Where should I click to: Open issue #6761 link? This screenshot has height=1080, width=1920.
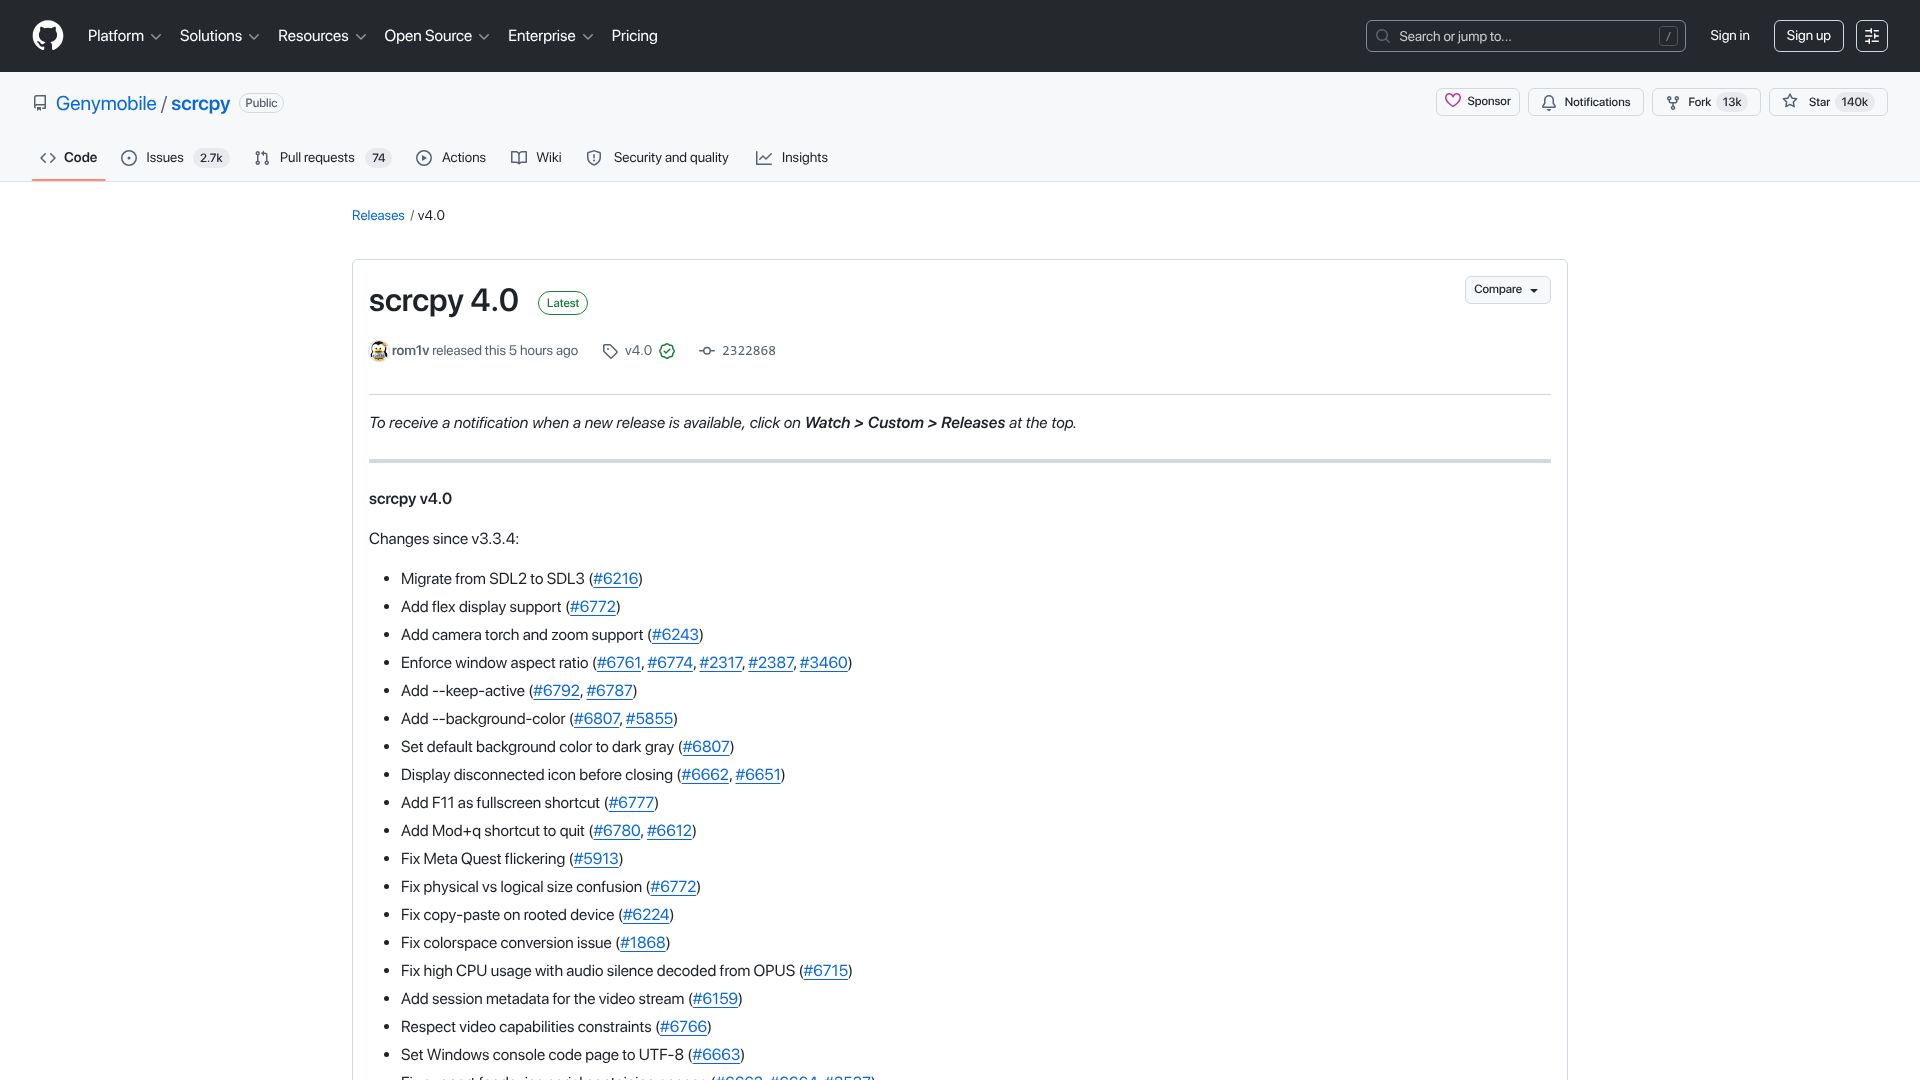pos(619,663)
